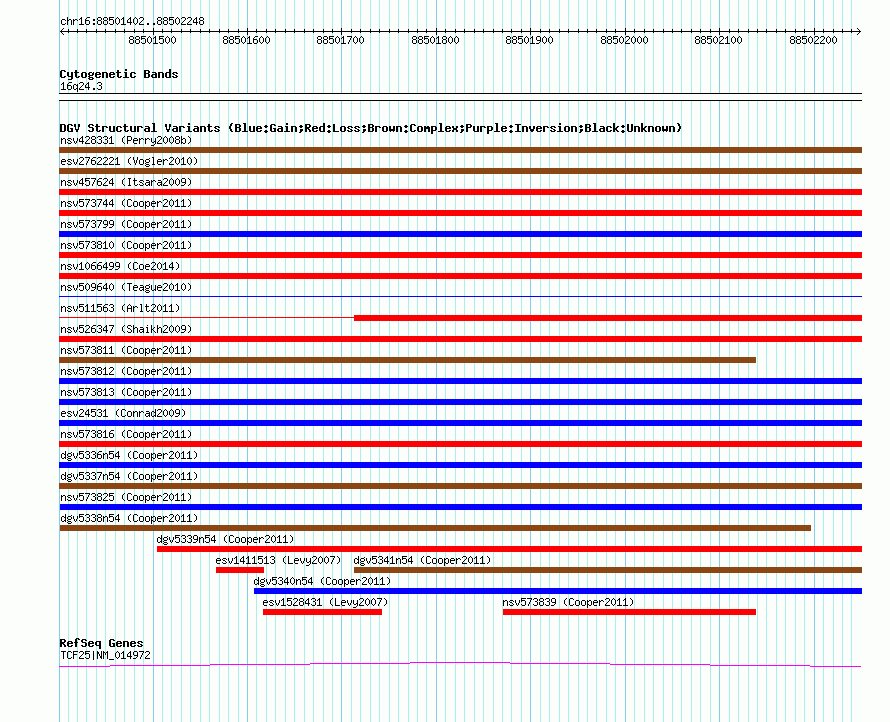Screen dimensions: 890x722
Task: Click the nsv573811 (Cooper2011) label
Action: 126,350
